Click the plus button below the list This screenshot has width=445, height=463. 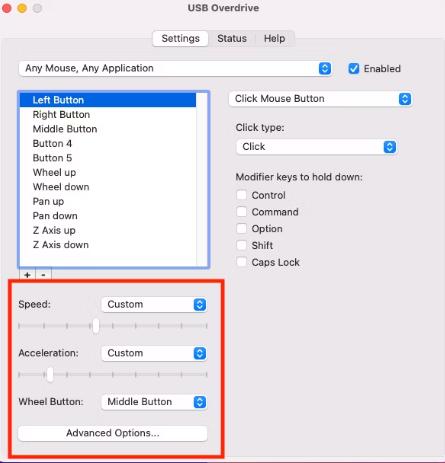tap(27, 275)
